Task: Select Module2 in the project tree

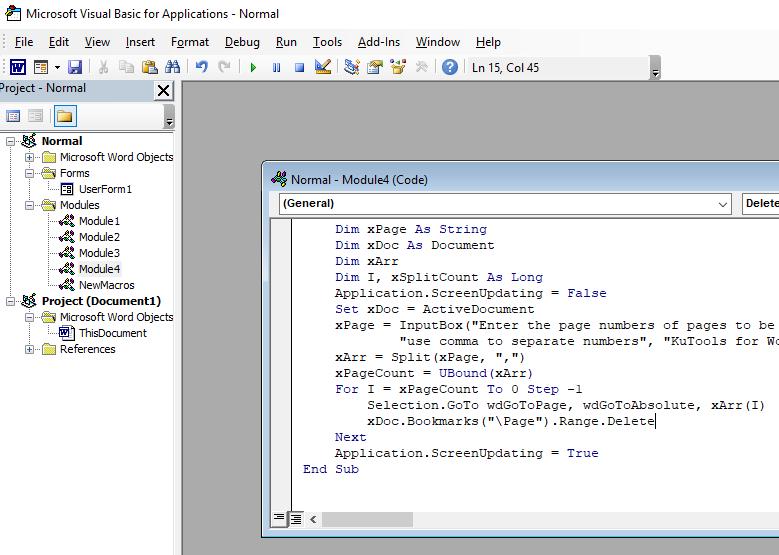Action: point(99,237)
